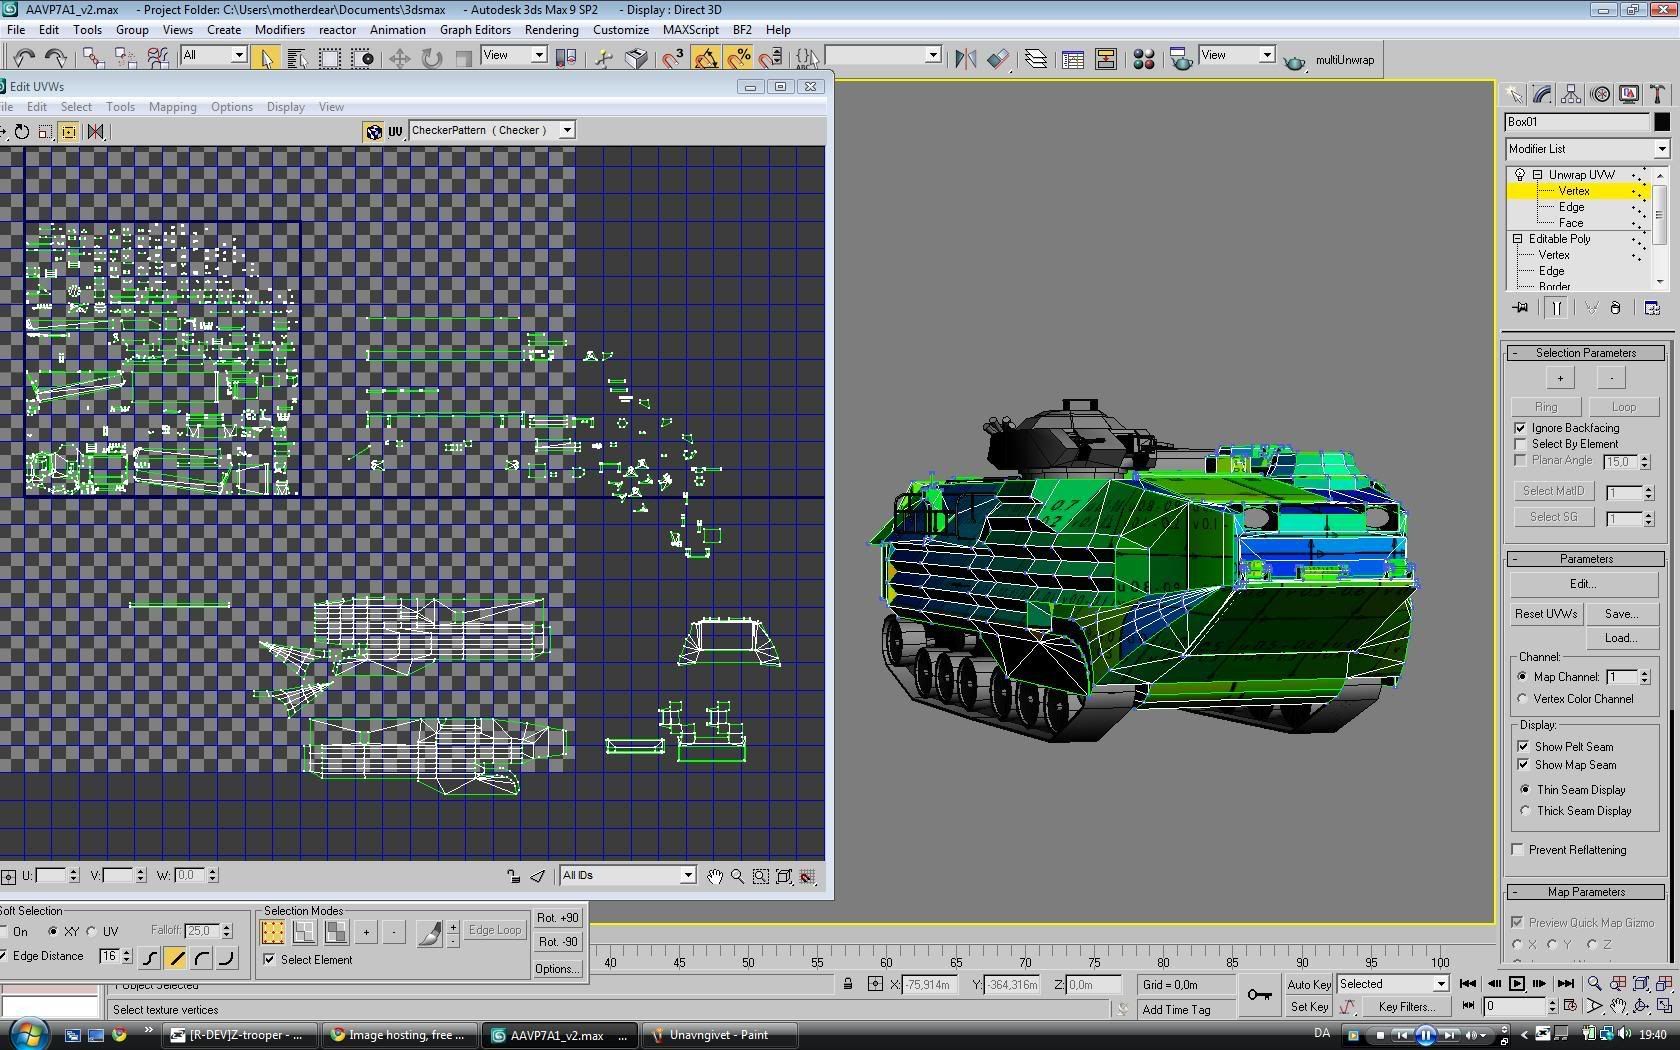Select the Thick Seam Display radio button
The width and height of the screenshot is (1680, 1050).
(x=1525, y=811)
